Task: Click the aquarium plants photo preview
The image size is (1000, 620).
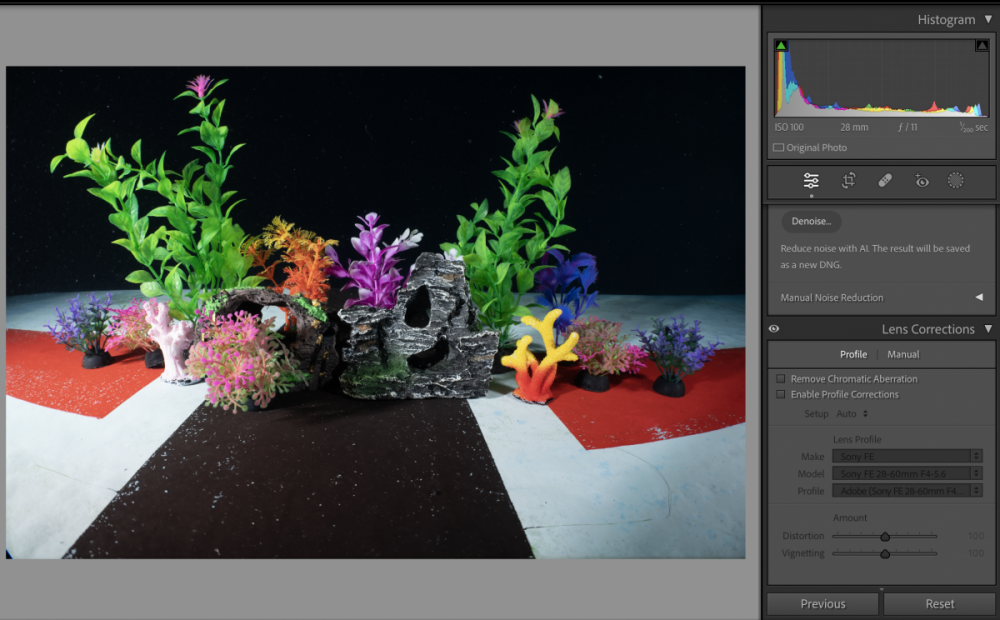Action: click(x=376, y=313)
